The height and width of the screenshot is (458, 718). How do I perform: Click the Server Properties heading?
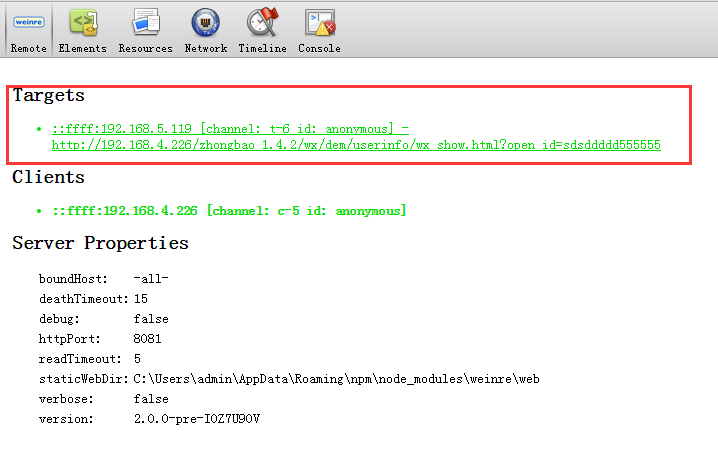(x=100, y=243)
